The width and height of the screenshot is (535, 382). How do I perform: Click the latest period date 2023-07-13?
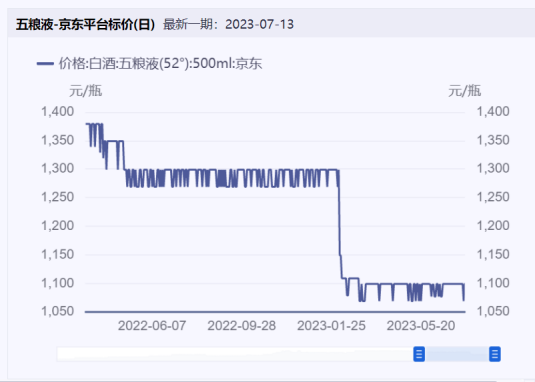click(x=259, y=25)
